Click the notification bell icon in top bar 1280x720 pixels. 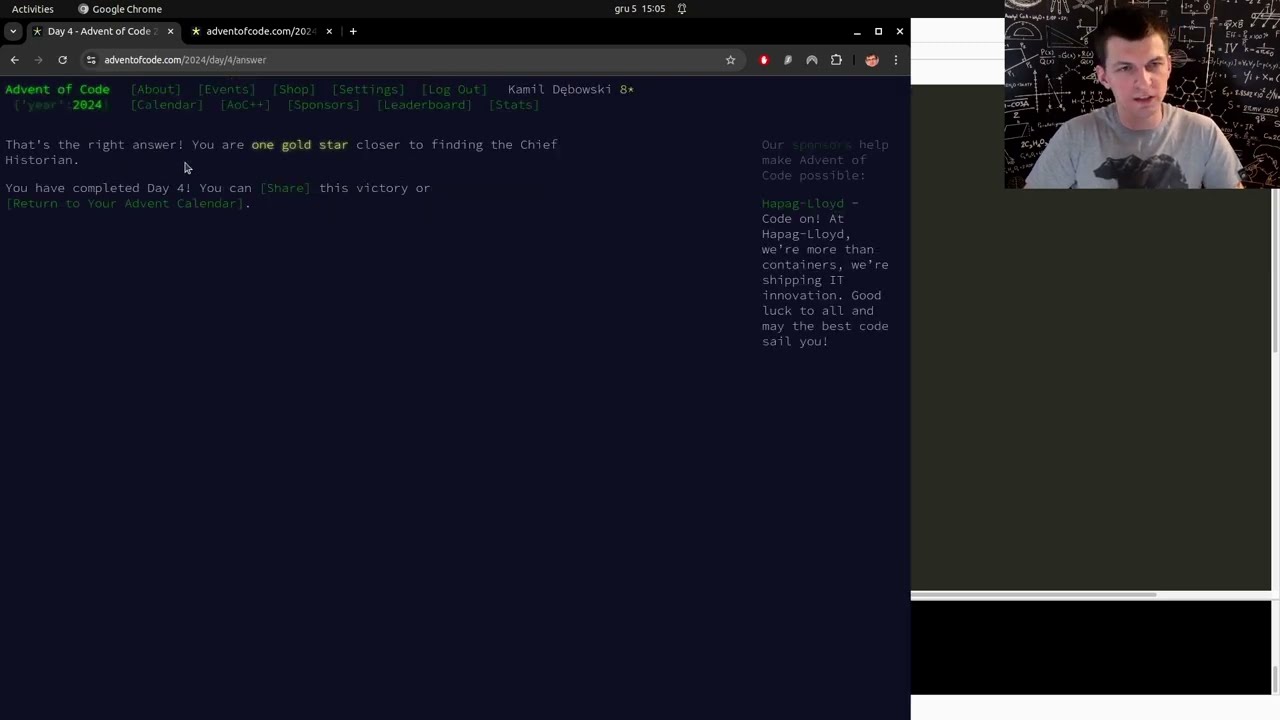(682, 9)
